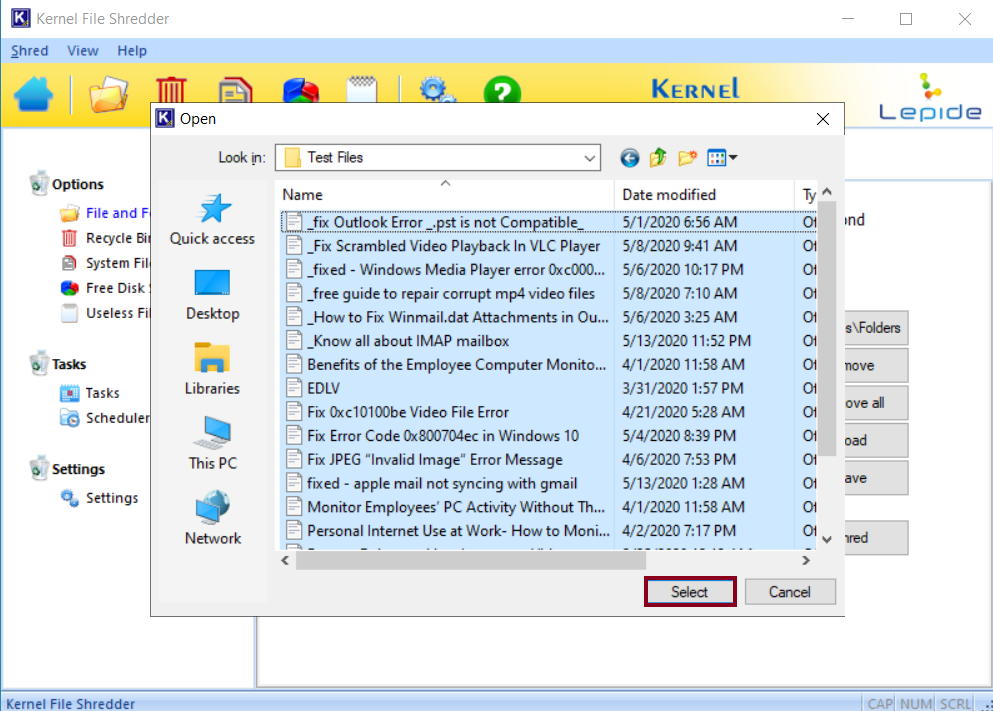
Task: Open the Files and Folders toolbar icon
Action: [x=108, y=94]
